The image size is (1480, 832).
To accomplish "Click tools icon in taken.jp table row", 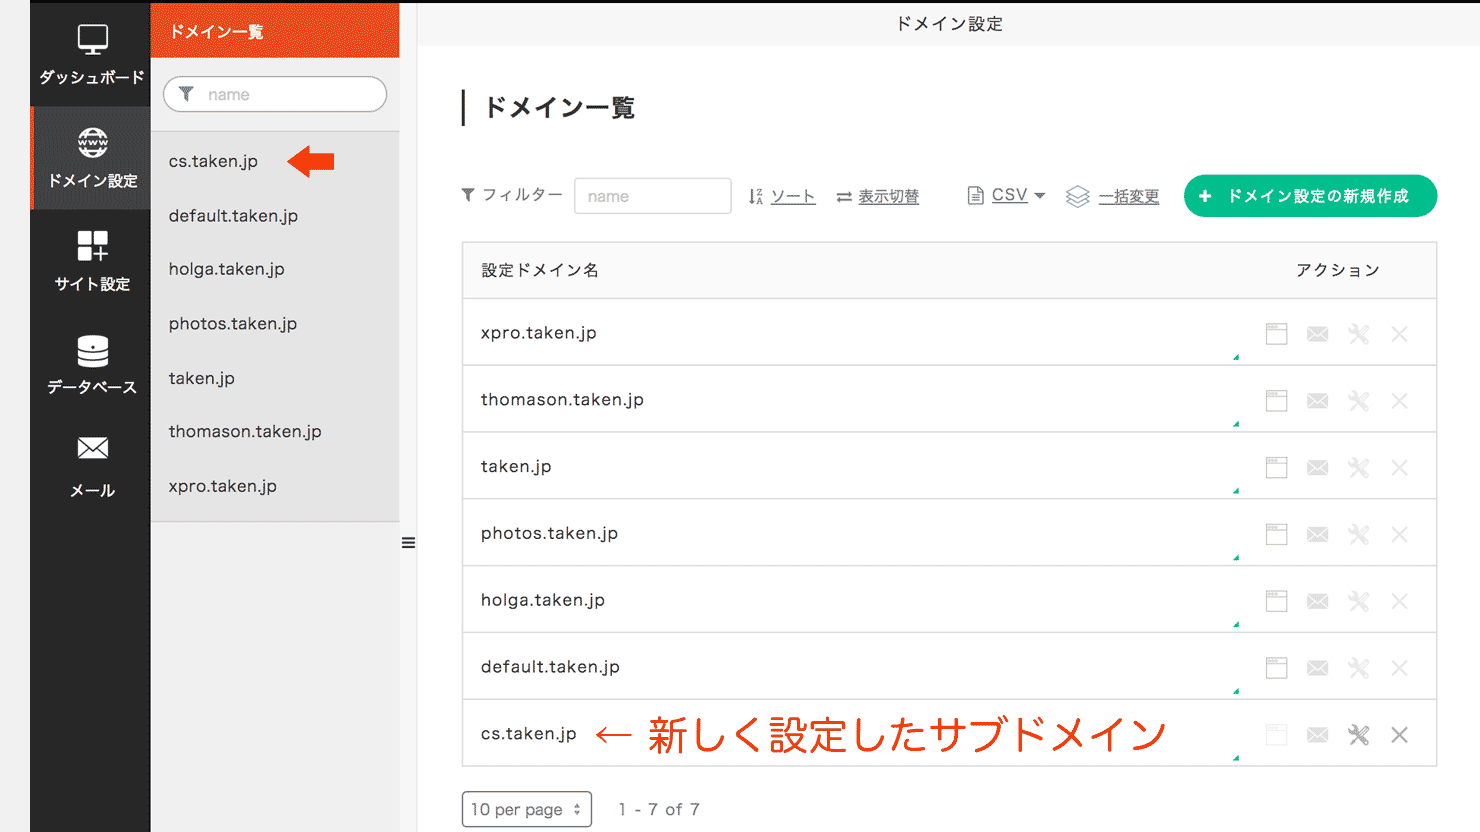I will 1358,468.
